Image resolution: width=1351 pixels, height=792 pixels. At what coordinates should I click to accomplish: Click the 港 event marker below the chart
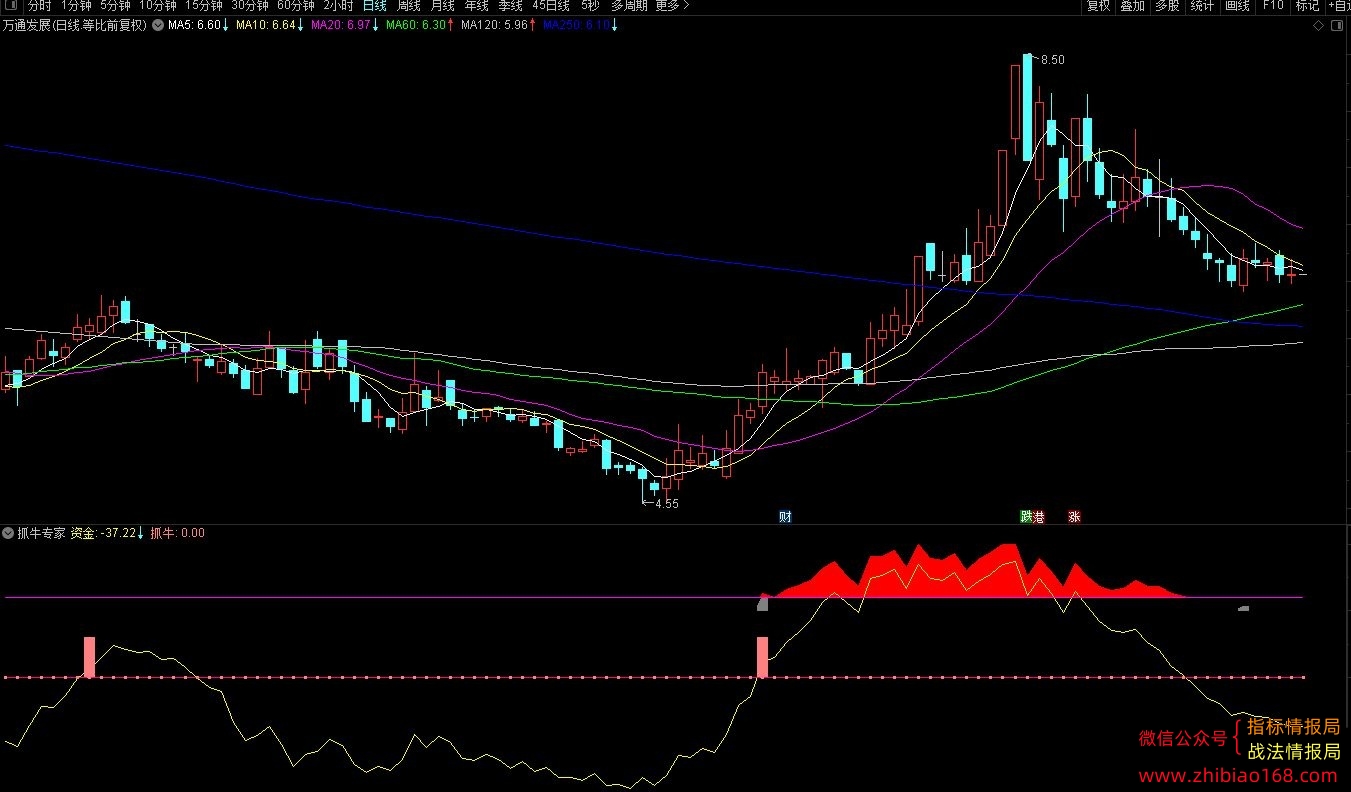point(1038,517)
